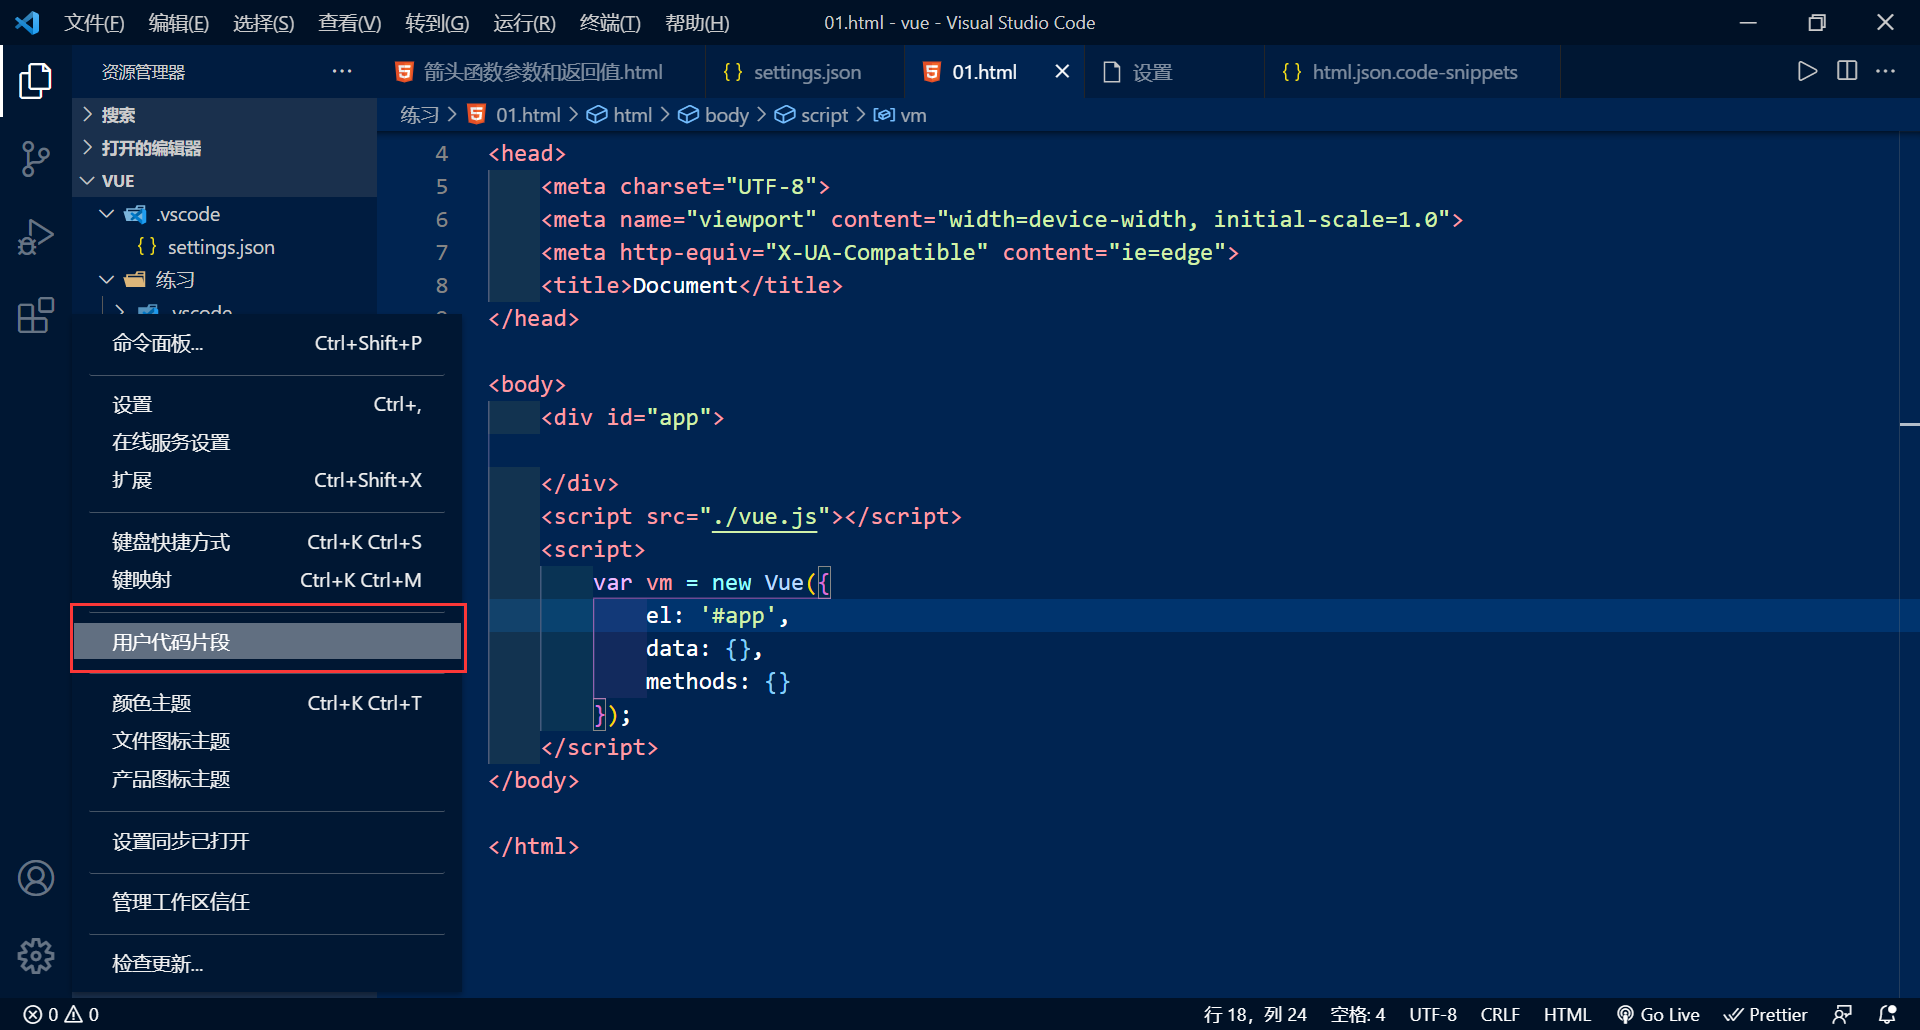The height and width of the screenshot is (1030, 1920).
Task: Collapse the VUE folder section
Action: tap(117, 181)
